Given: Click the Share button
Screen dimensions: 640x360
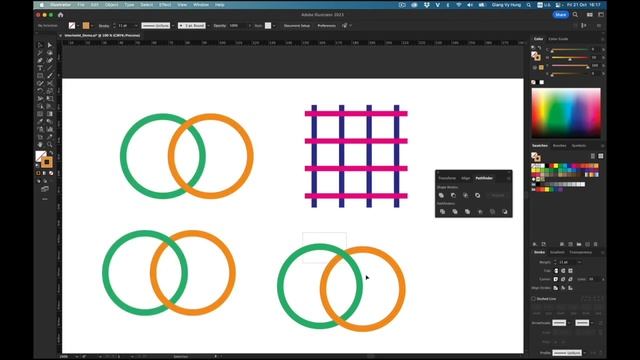Looking at the screenshot, I should [560, 15].
